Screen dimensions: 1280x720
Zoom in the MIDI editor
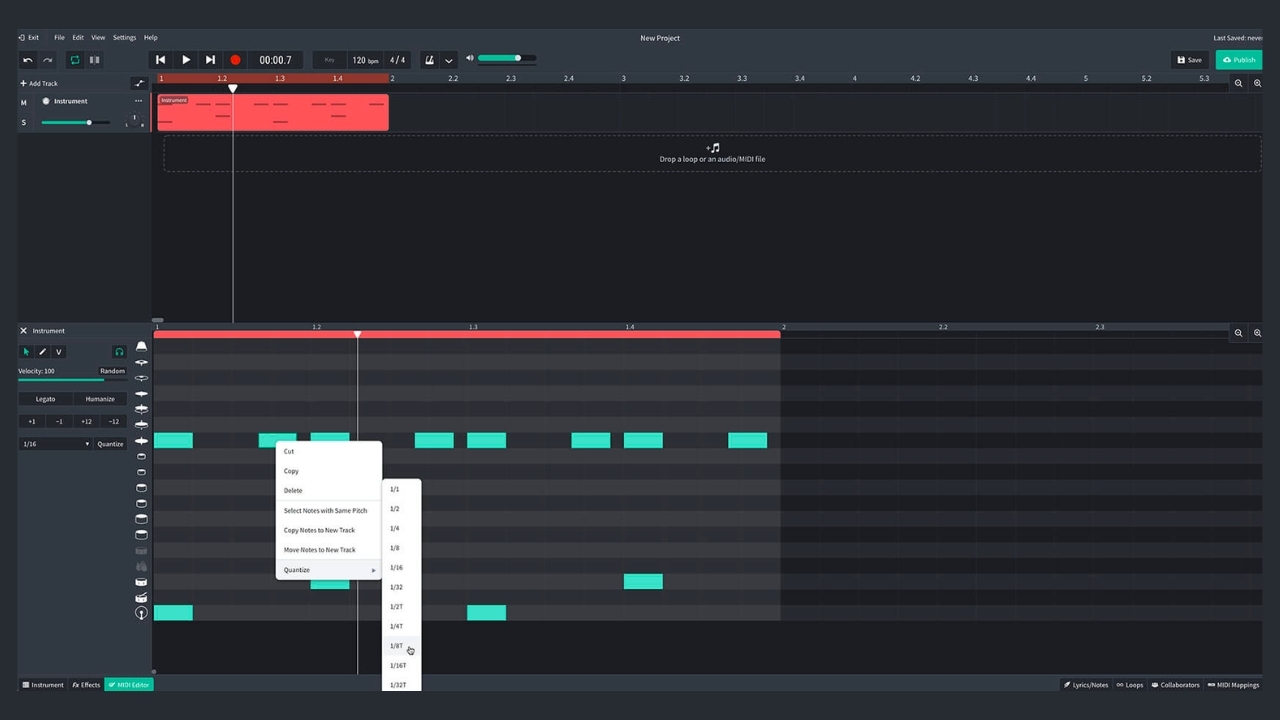click(1258, 333)
